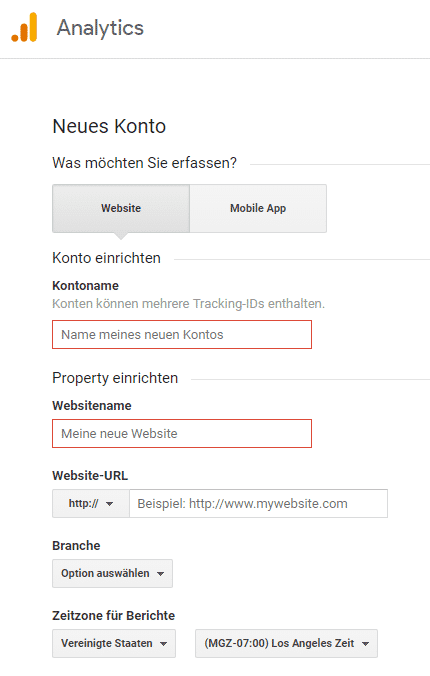
Task: Focus the Kontoname input field
Action: coord(182,335)
